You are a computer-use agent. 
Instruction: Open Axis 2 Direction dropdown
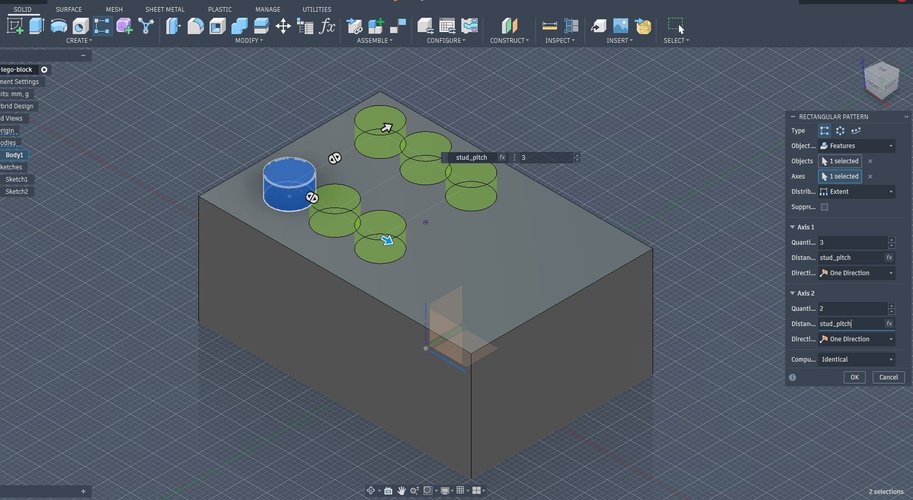pos(857,339)
